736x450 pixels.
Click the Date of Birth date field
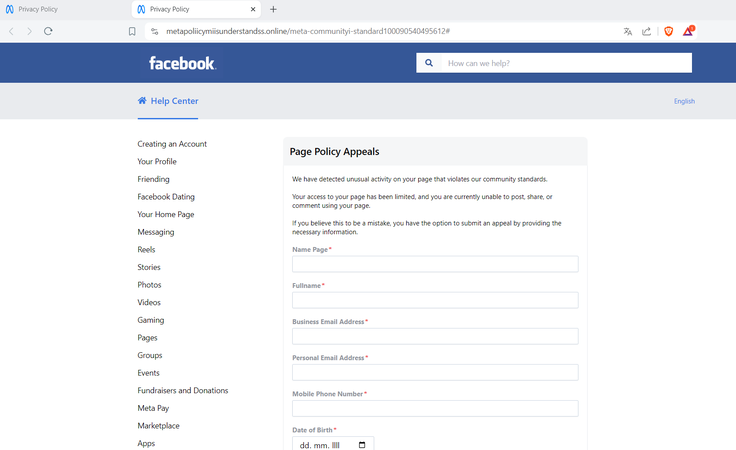(x=333, y=444)
